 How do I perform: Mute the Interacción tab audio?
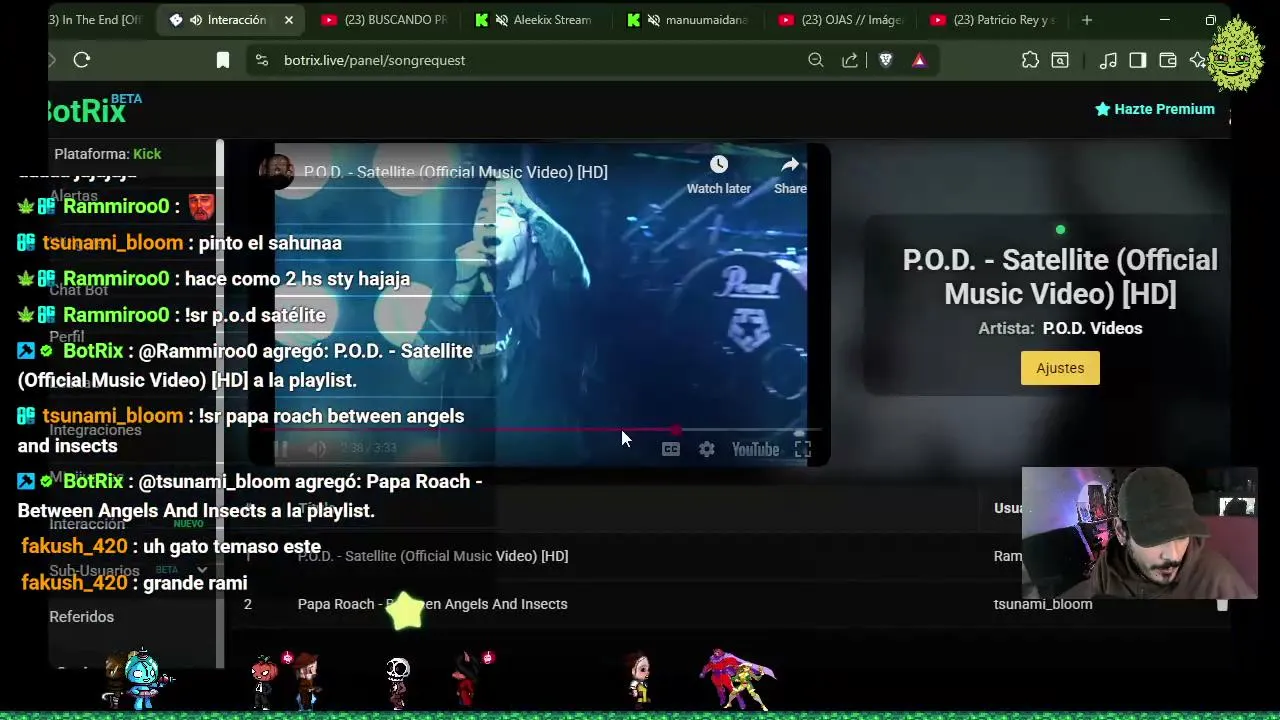click(x=197, y=20)
